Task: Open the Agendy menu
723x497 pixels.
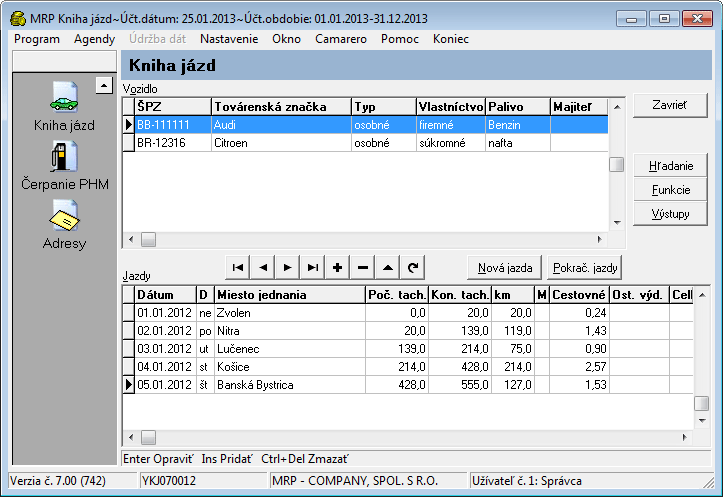Action: tap(94, 38)
